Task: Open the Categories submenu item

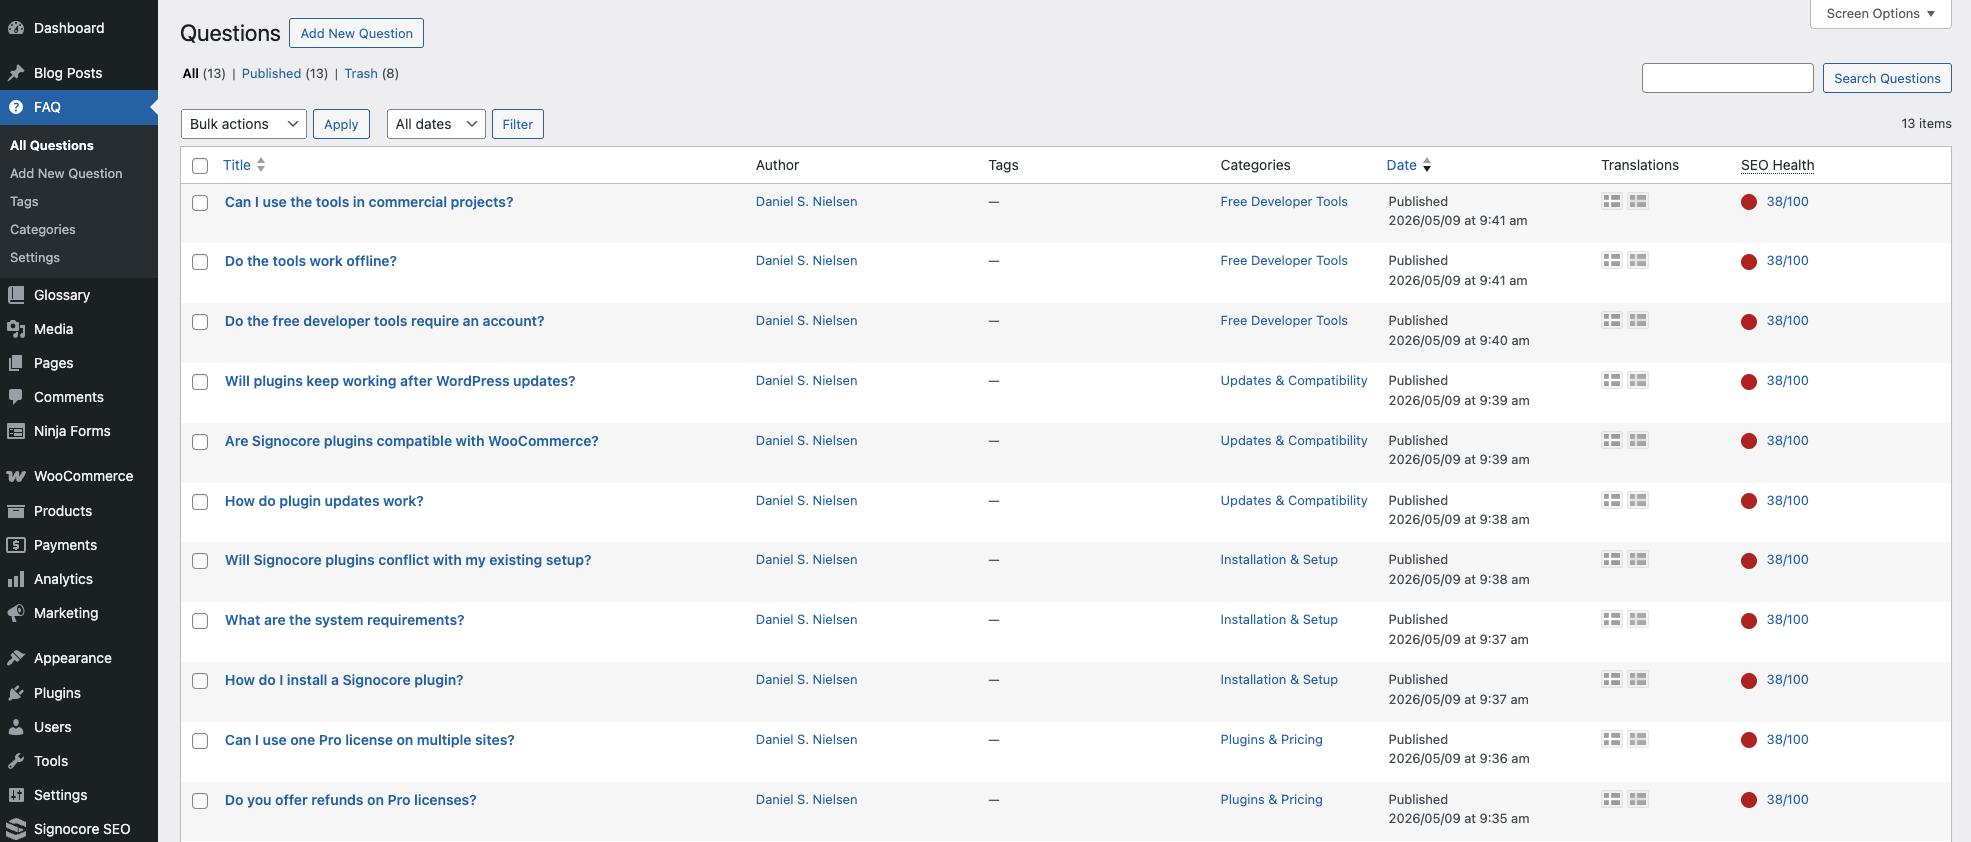Action: (43, 229)
